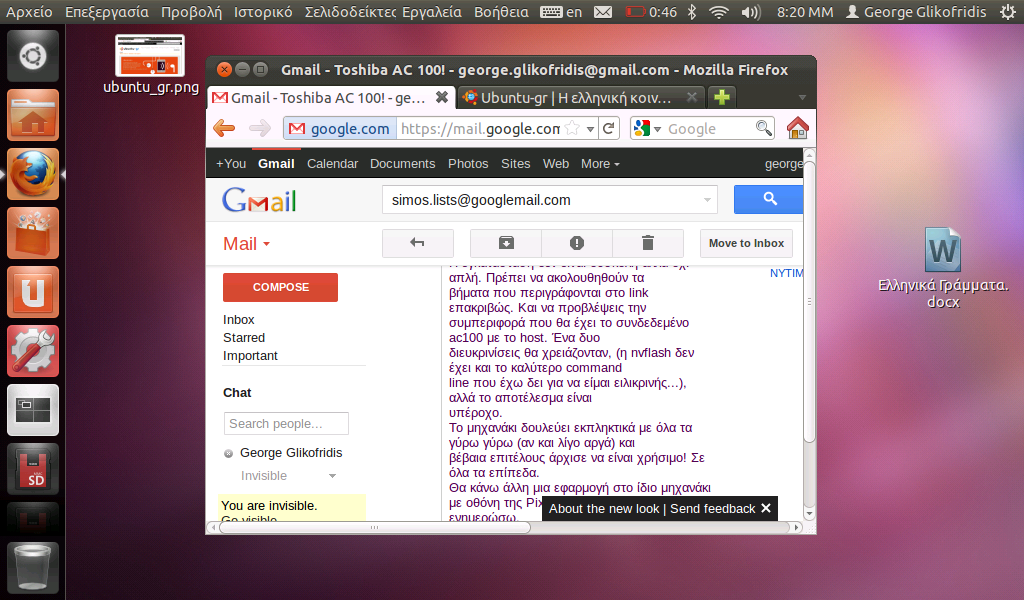Open the power cog session menu
This screenshot has height=600, width=1024.
[1008, 12]
